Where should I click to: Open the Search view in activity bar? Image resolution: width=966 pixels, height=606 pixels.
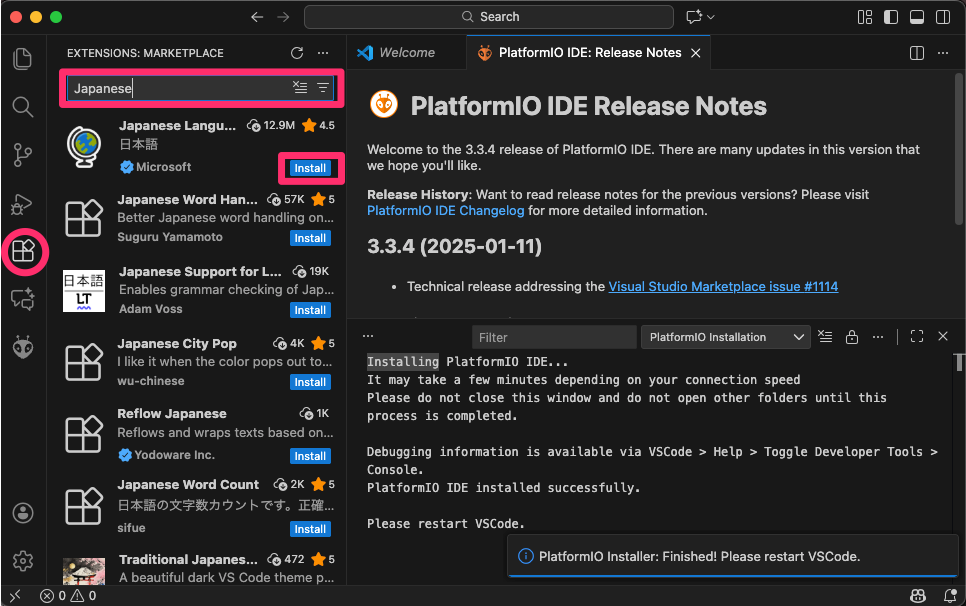click(22, 106)
